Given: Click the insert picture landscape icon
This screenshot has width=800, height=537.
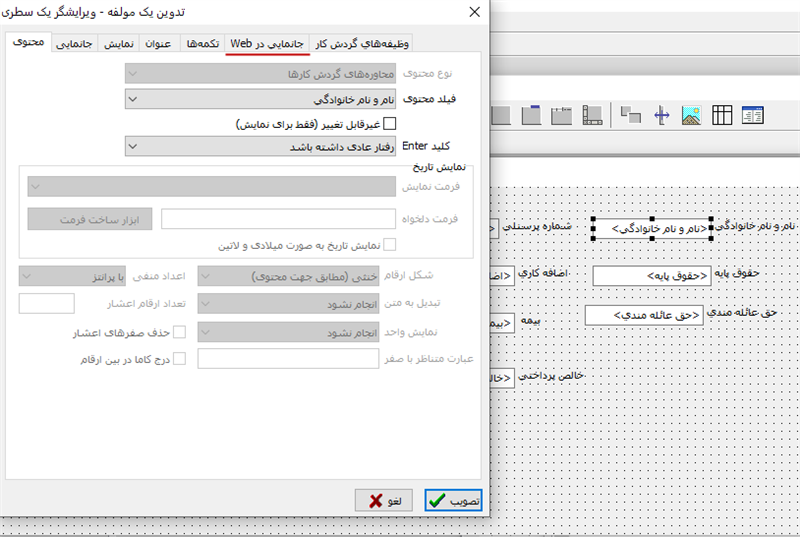Looking at the screenshot, I should (691, 116).
